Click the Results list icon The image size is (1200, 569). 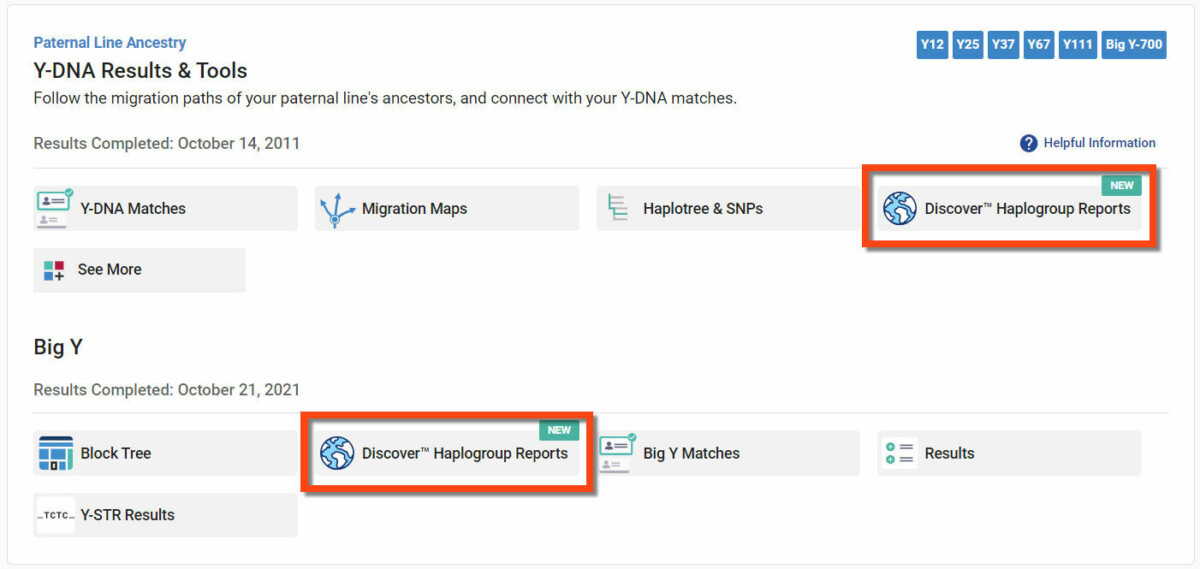900,453
